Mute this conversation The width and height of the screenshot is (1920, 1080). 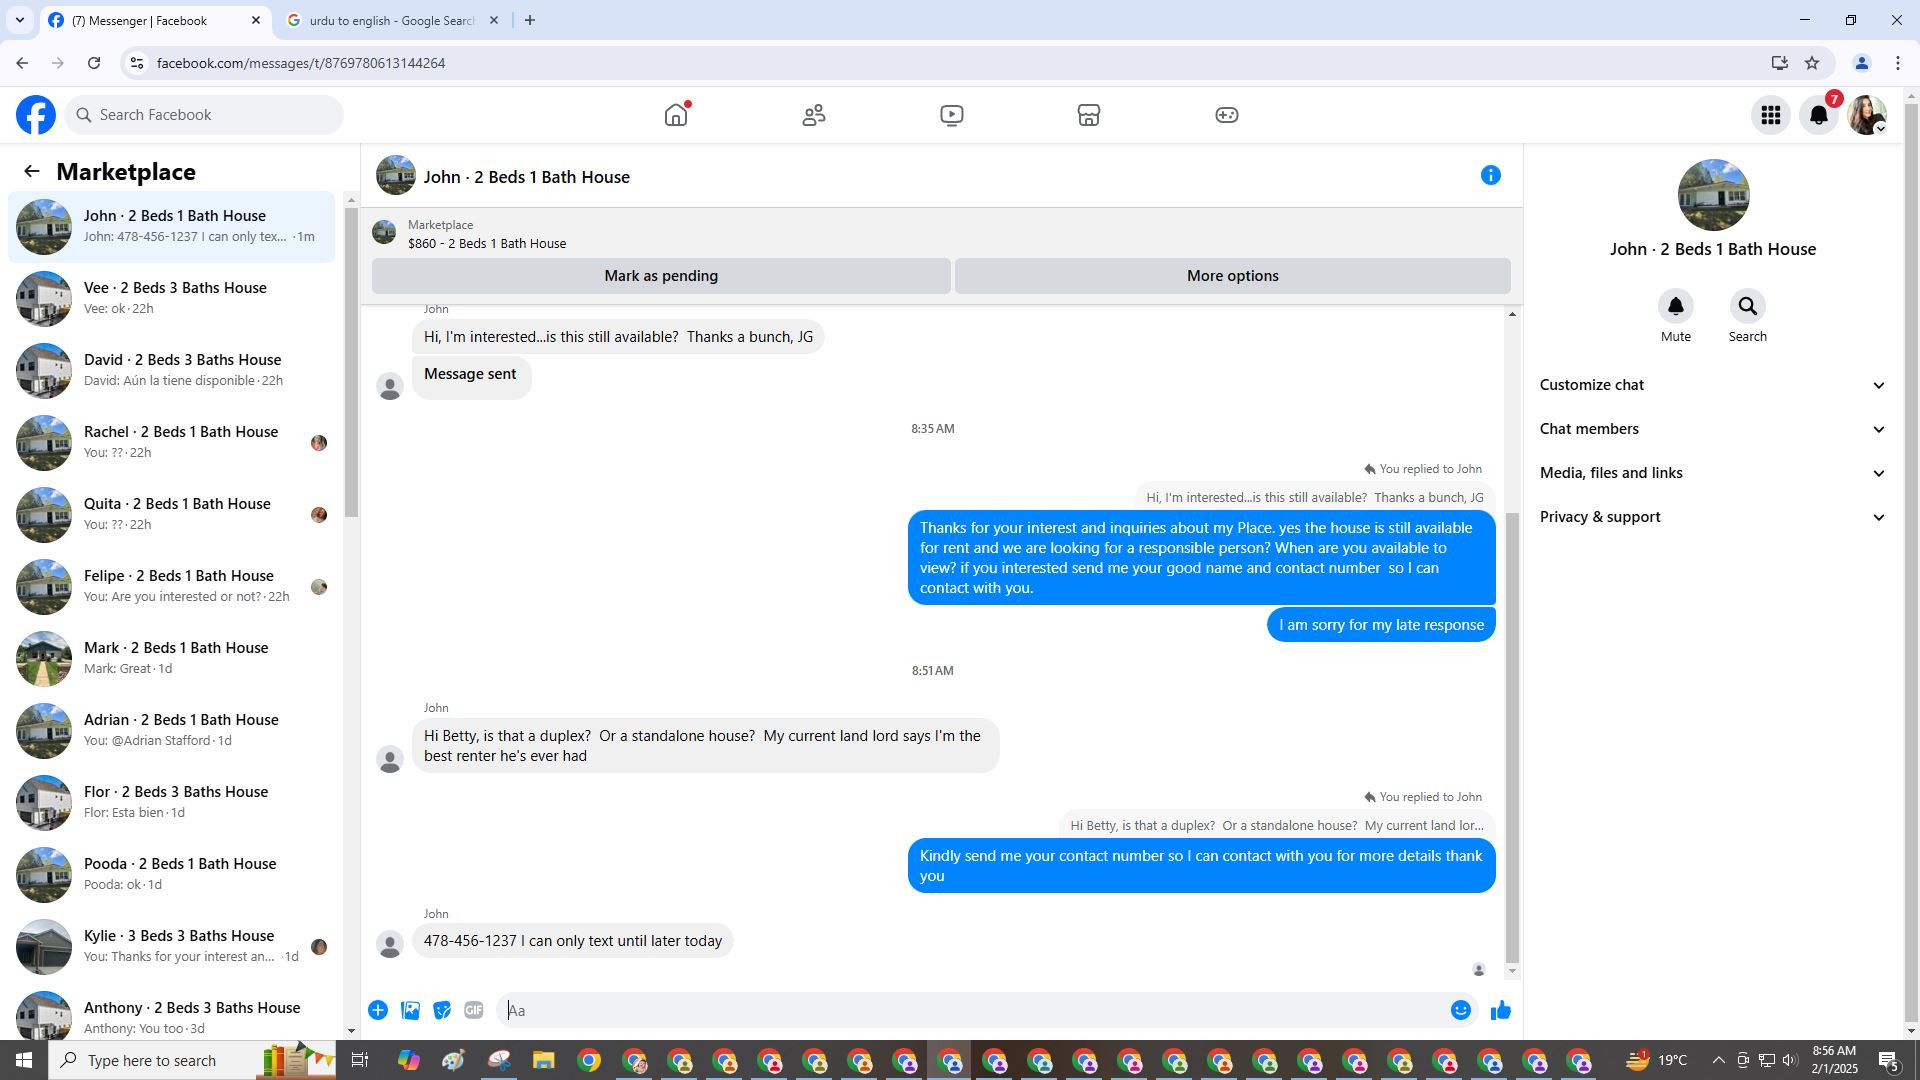point(1675,307)
